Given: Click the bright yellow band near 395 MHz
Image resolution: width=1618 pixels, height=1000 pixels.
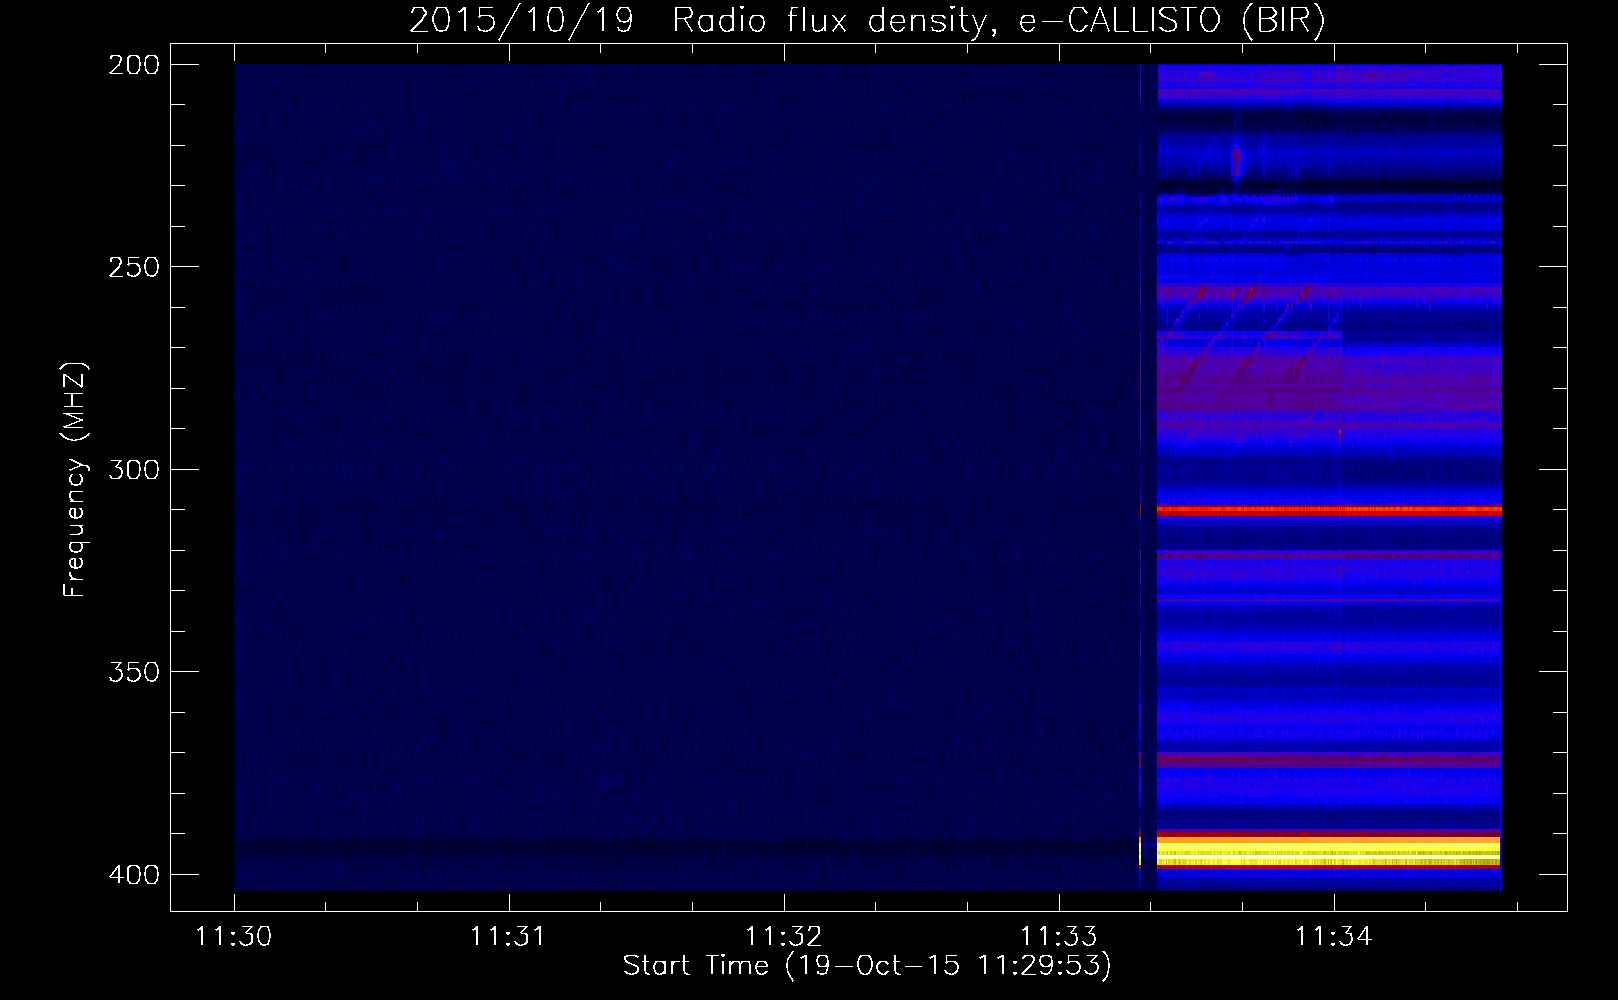Looking at the screenshot, I should 1329,852.
